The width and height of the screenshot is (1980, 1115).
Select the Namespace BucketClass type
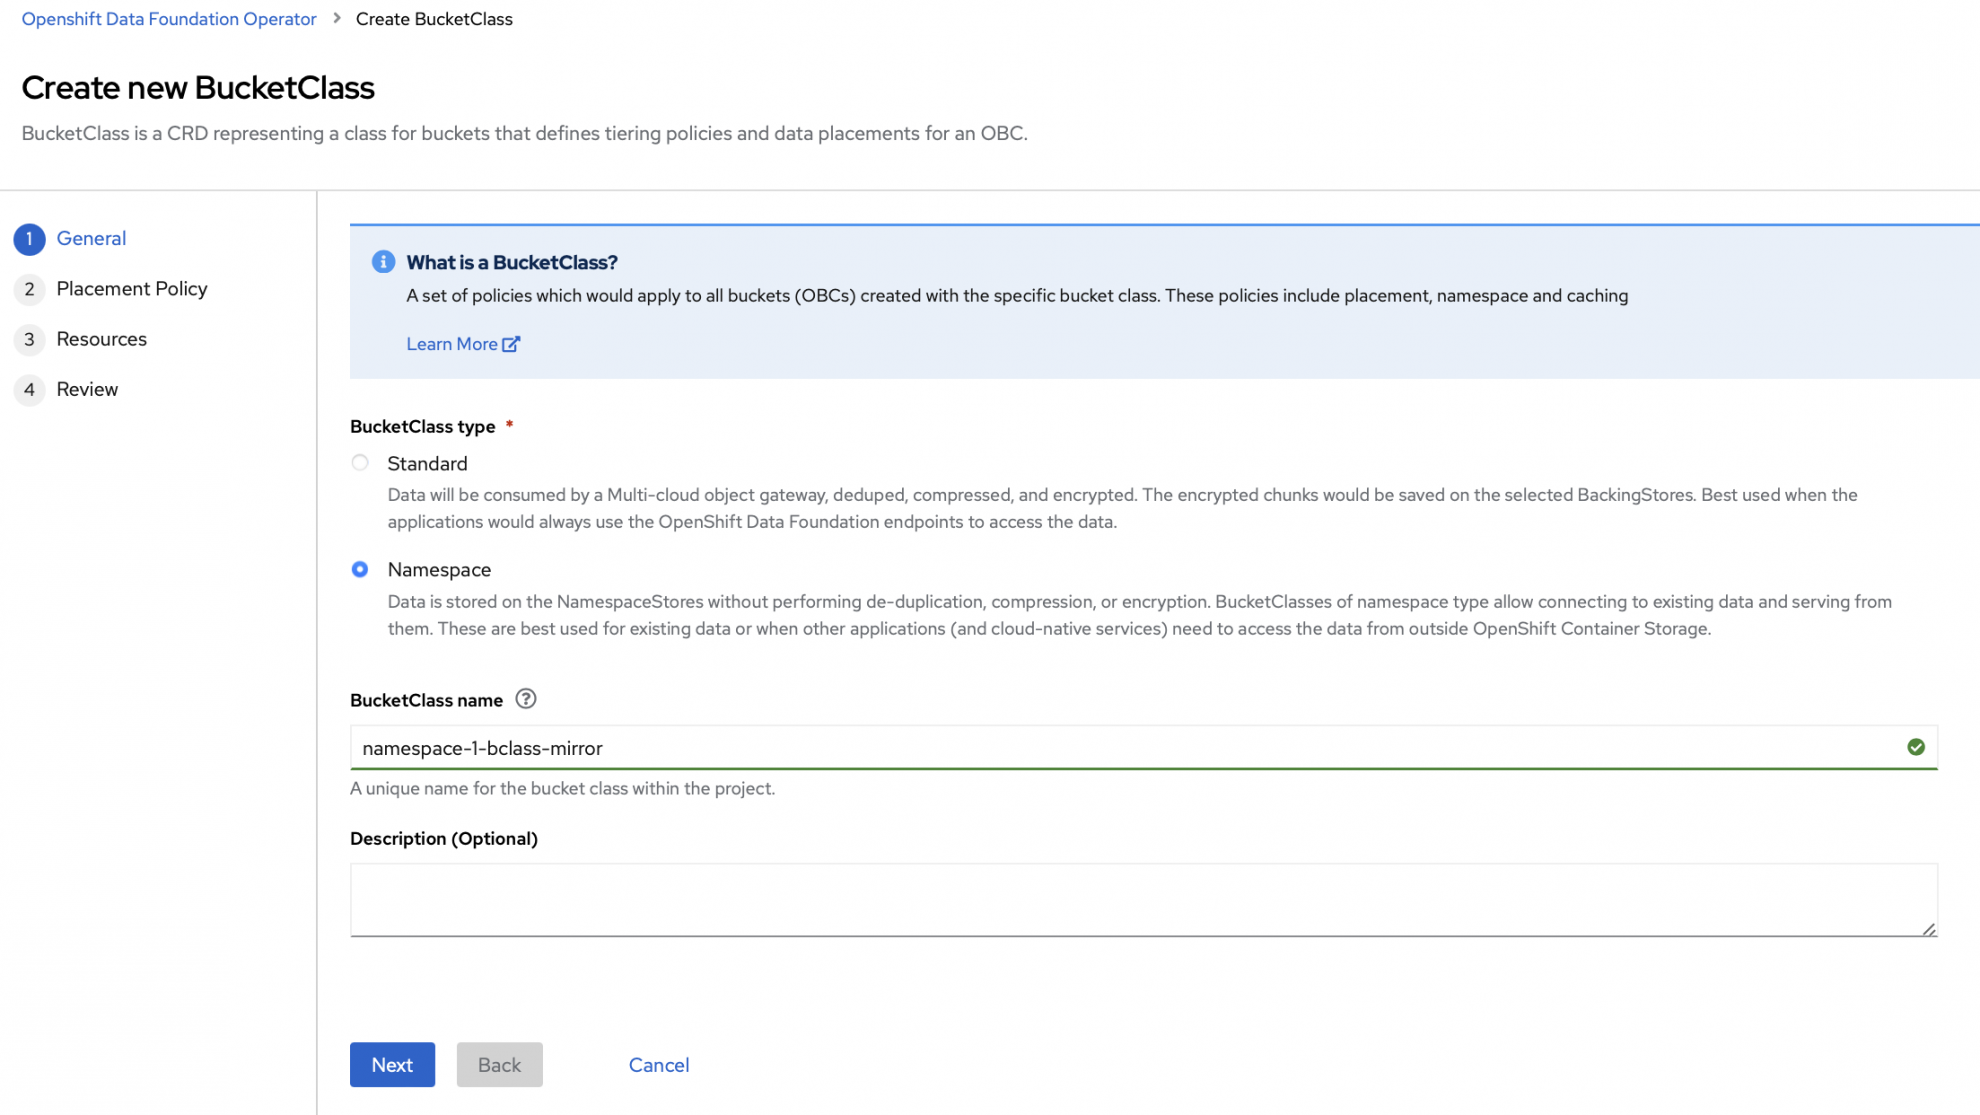360,569
